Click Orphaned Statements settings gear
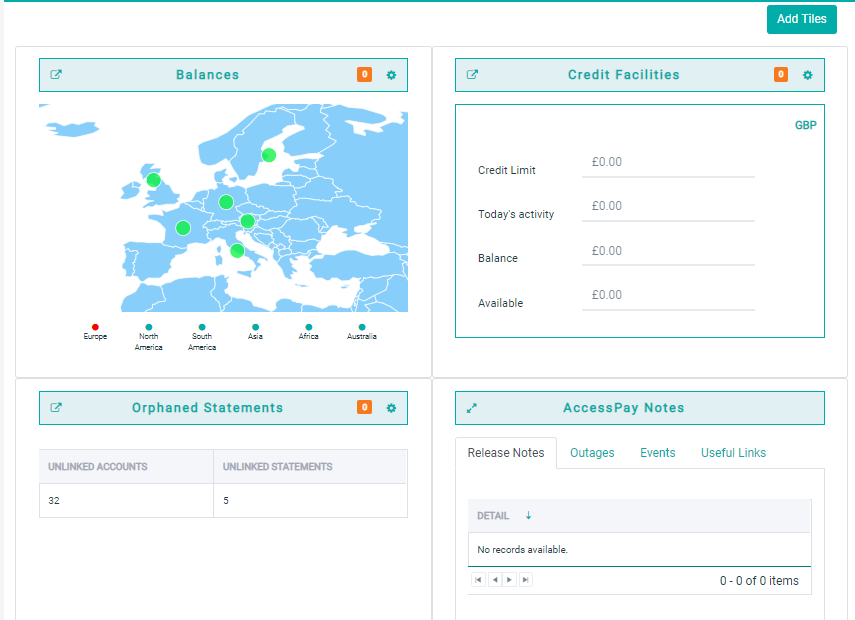The width and height of the screenshot is (855, 620). (391, 408)
